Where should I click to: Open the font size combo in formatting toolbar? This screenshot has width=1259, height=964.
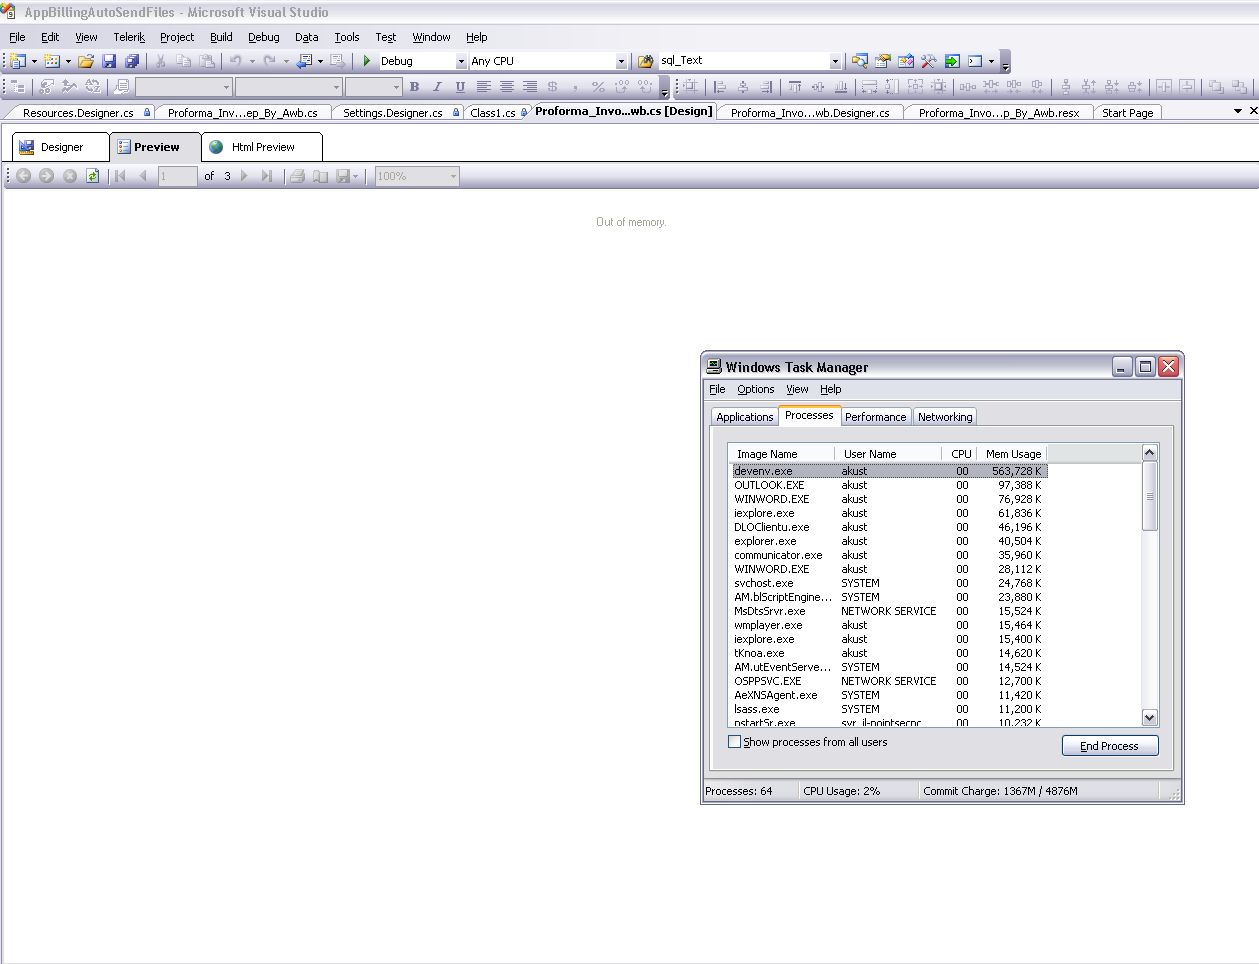click(x=373, y=87)
